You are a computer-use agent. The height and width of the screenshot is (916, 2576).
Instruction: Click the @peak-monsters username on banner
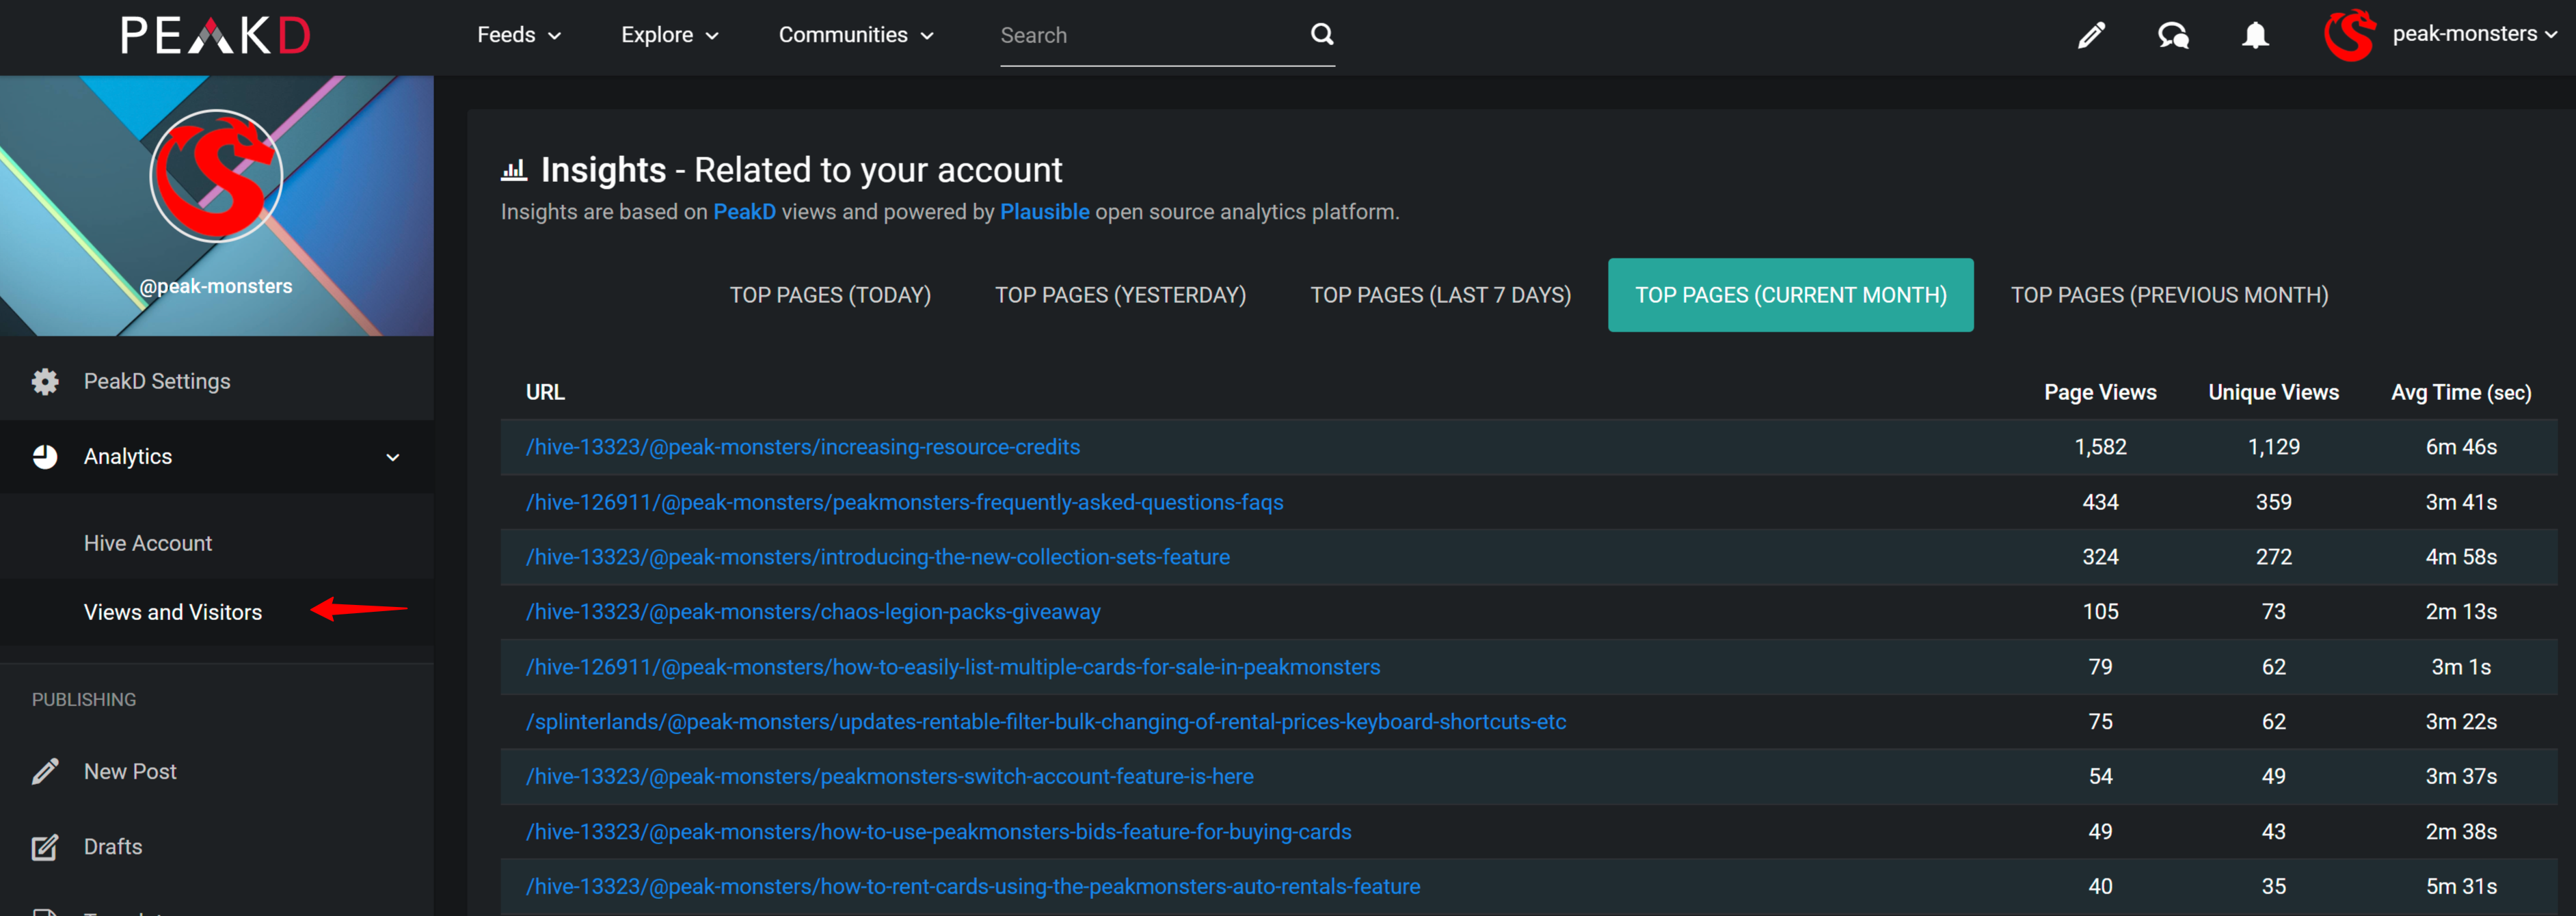[216, 286]
